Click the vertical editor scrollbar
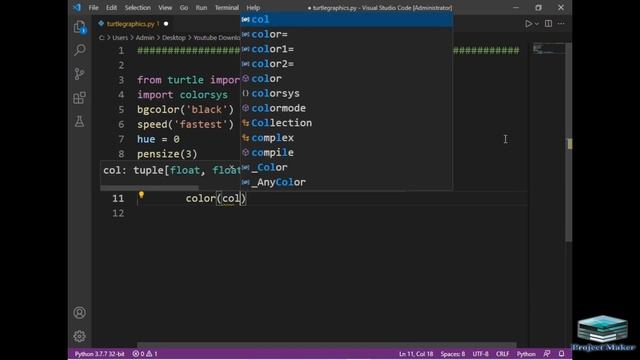The height and width of the screenshot is (360, 640). click(569, 143)
